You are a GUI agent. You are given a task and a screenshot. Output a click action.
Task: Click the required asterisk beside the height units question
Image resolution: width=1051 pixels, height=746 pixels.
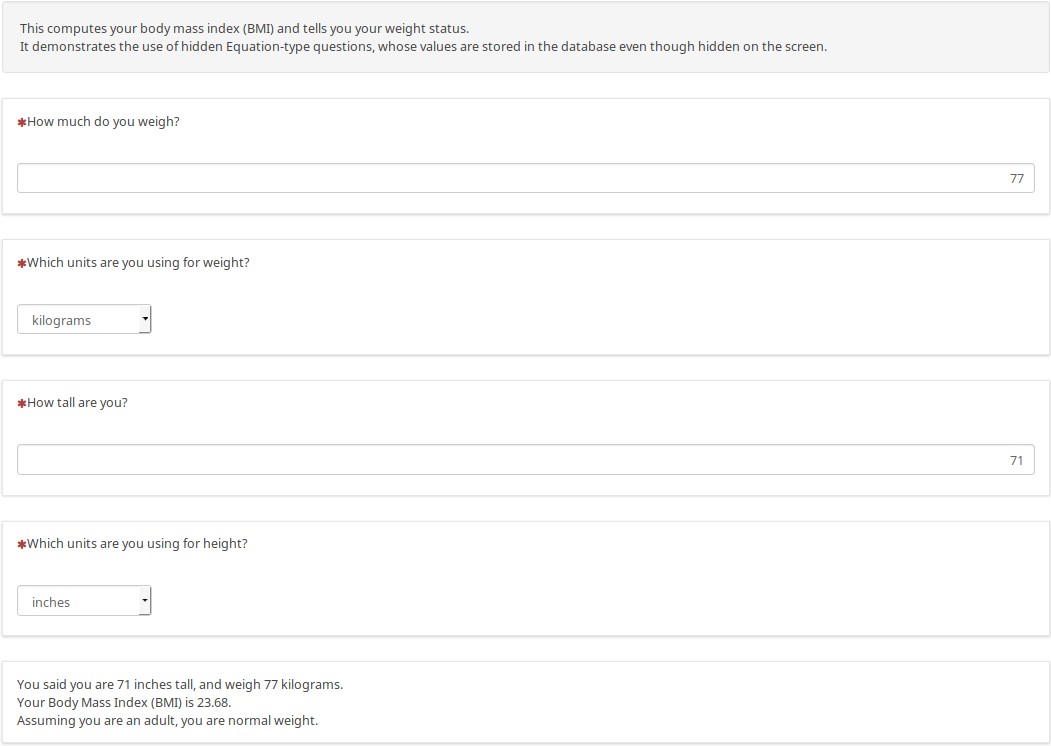[22, 545]
